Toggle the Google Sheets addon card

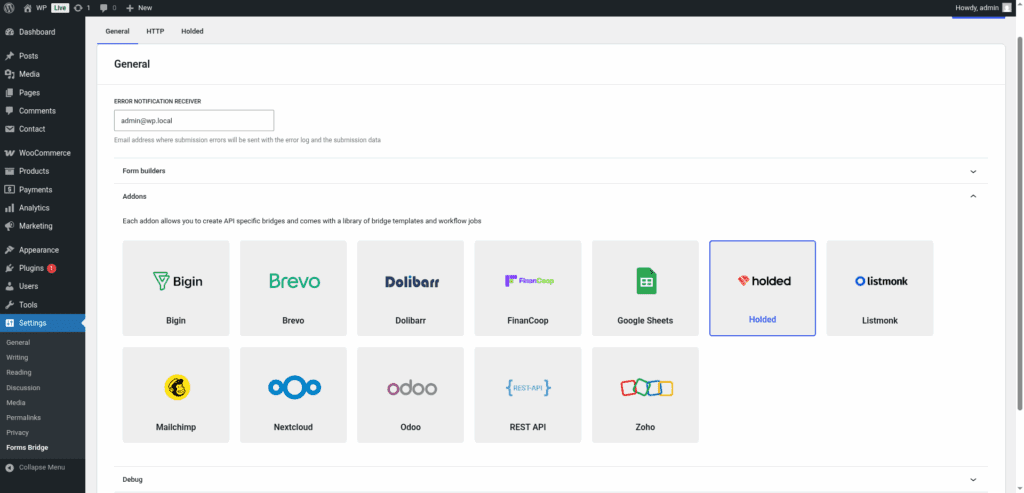pyautogui.click(x=645, y=288)
